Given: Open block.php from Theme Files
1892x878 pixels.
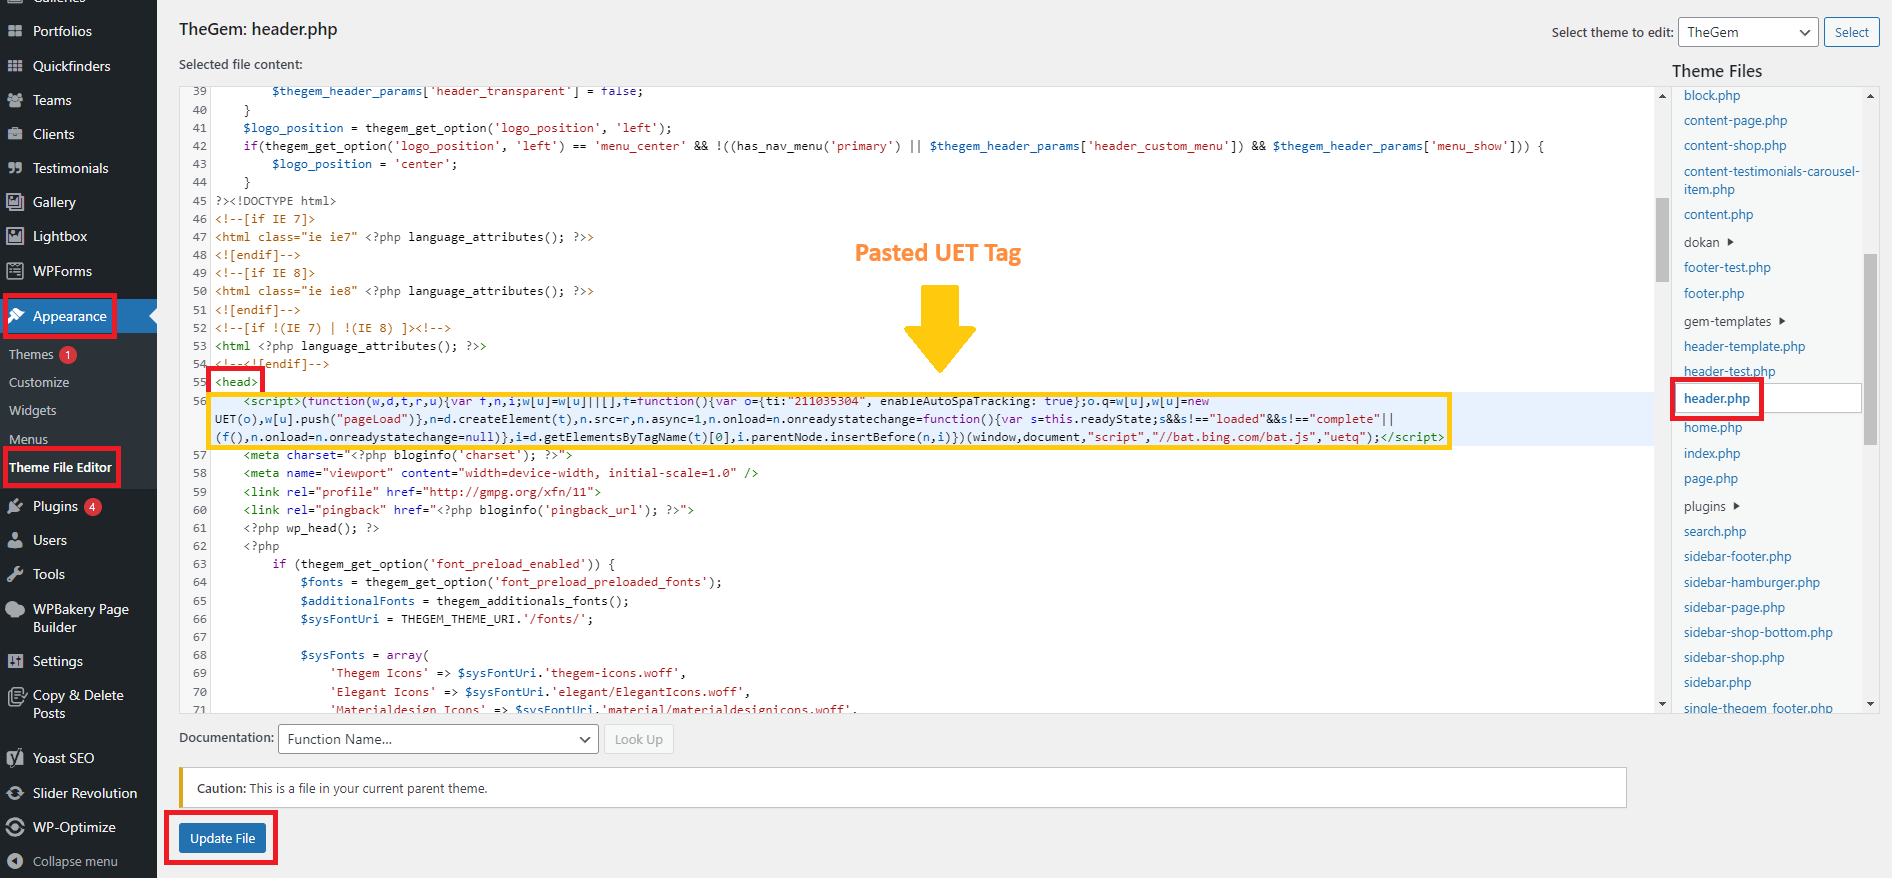Looking at the screenshot, I should [x=1711, y=96].
